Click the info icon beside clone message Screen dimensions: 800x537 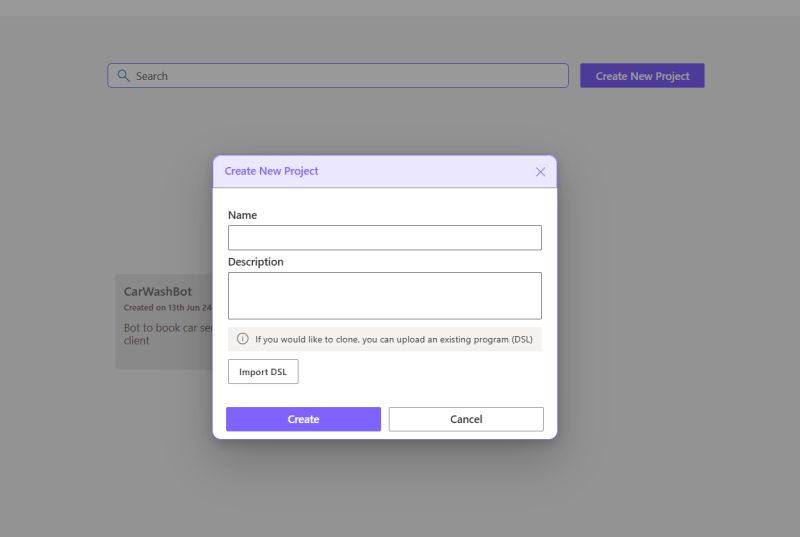point(242,339)
